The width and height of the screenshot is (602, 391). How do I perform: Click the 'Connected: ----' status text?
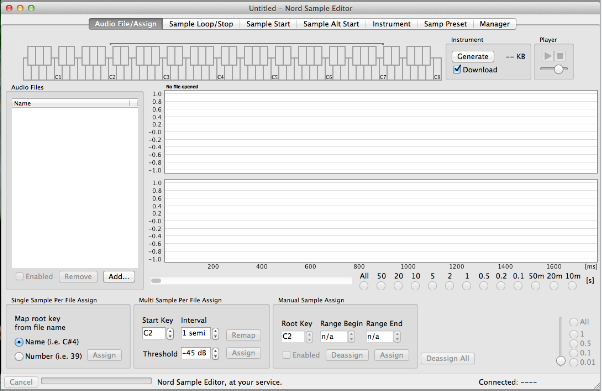(x=508, y=382)
